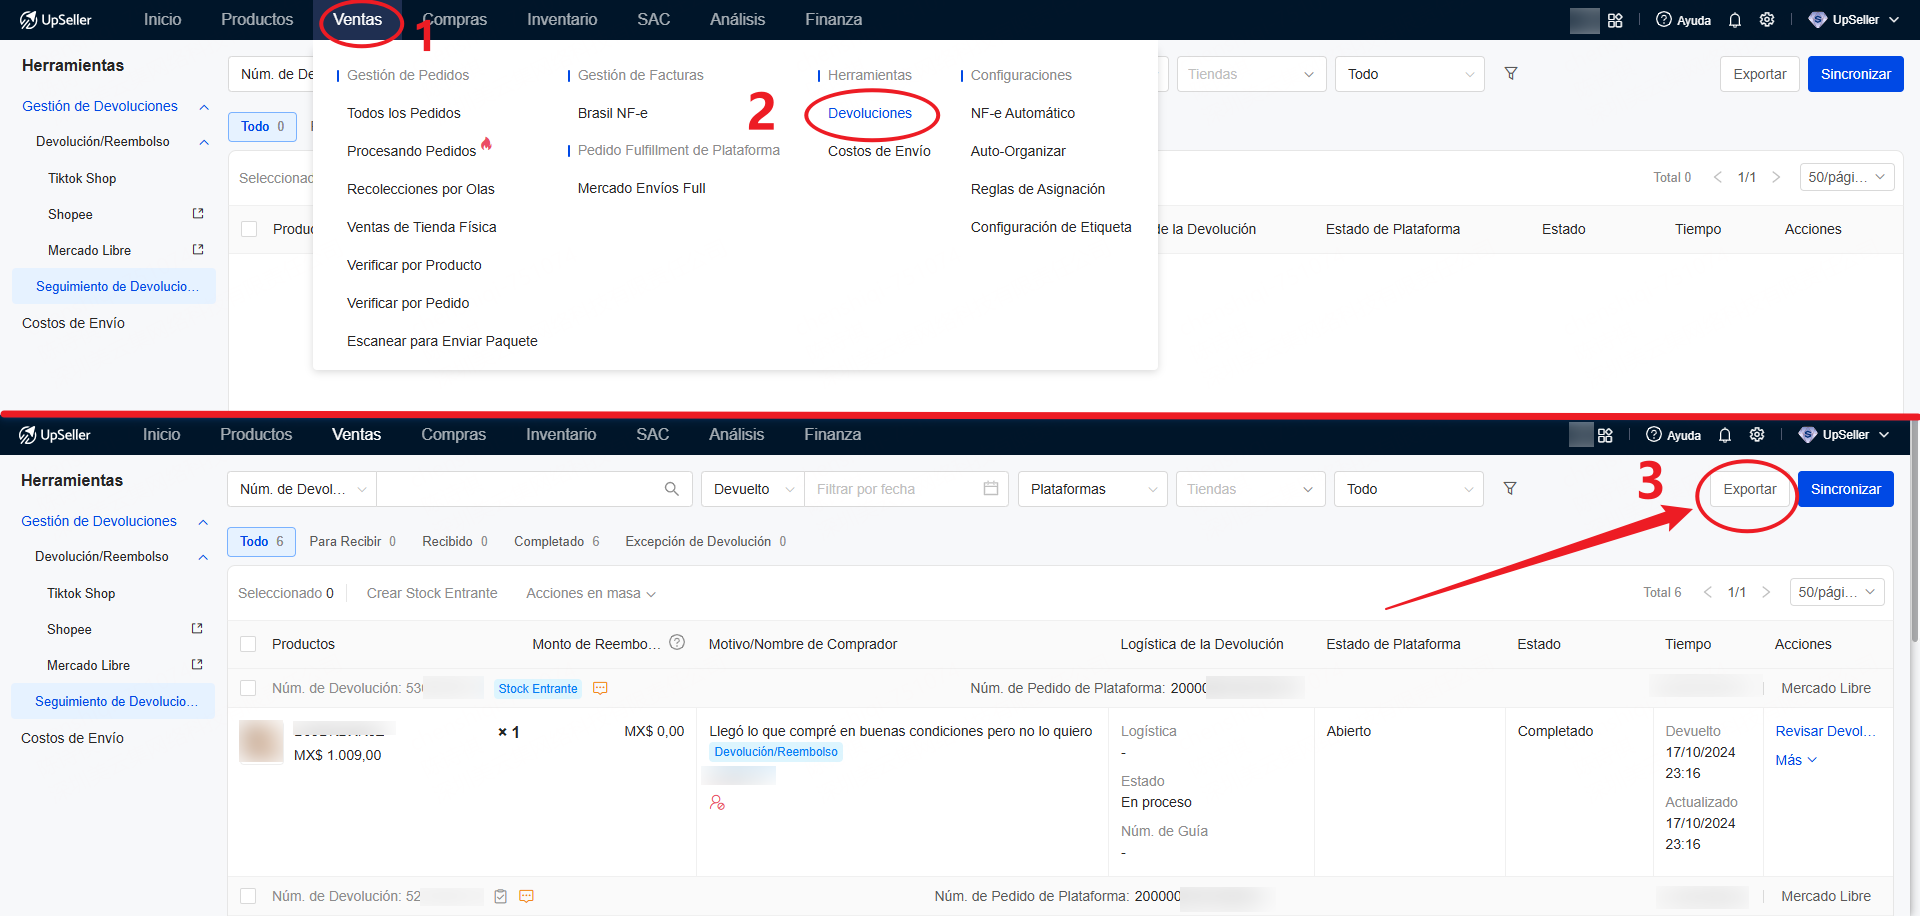Click the red blocked-buyer icon
Image resolution: width=1920 pixels, height=916 pixels.
coord(717,803)
